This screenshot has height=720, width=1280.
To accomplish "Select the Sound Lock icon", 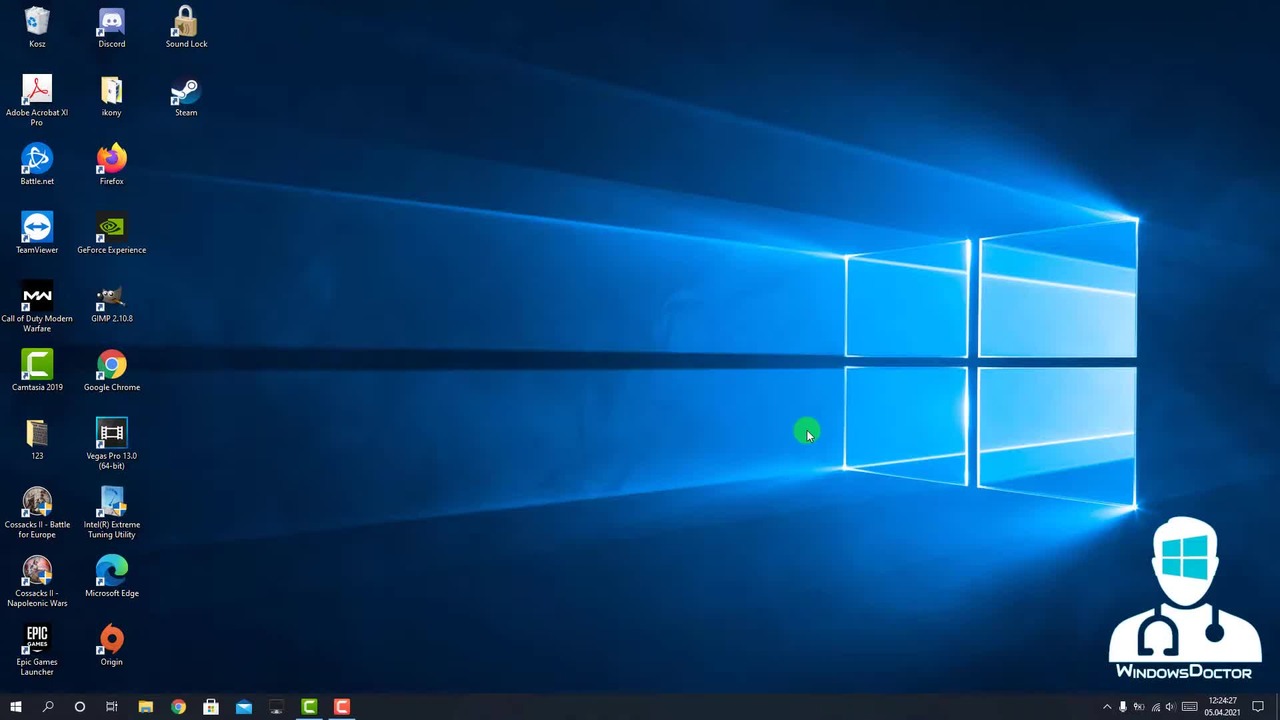I will click(186, 28).
